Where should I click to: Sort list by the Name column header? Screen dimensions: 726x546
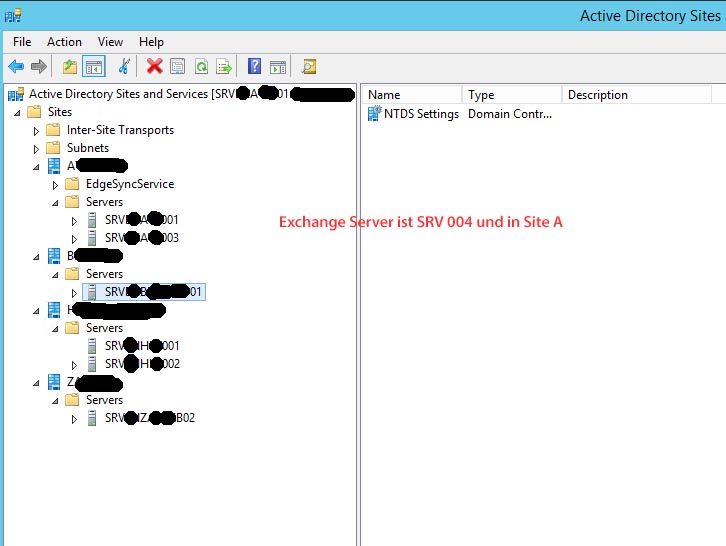click(412, 94)
